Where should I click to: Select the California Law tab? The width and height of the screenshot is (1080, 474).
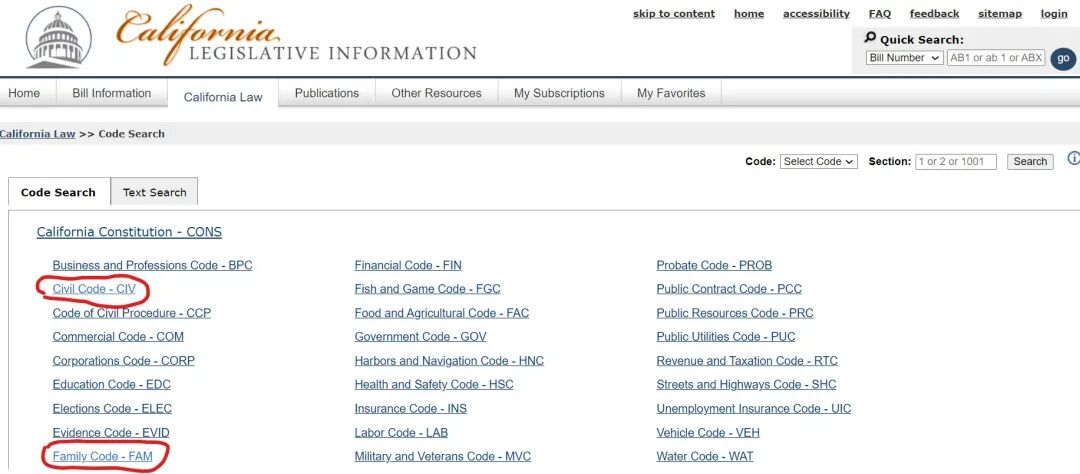(223, 96)
